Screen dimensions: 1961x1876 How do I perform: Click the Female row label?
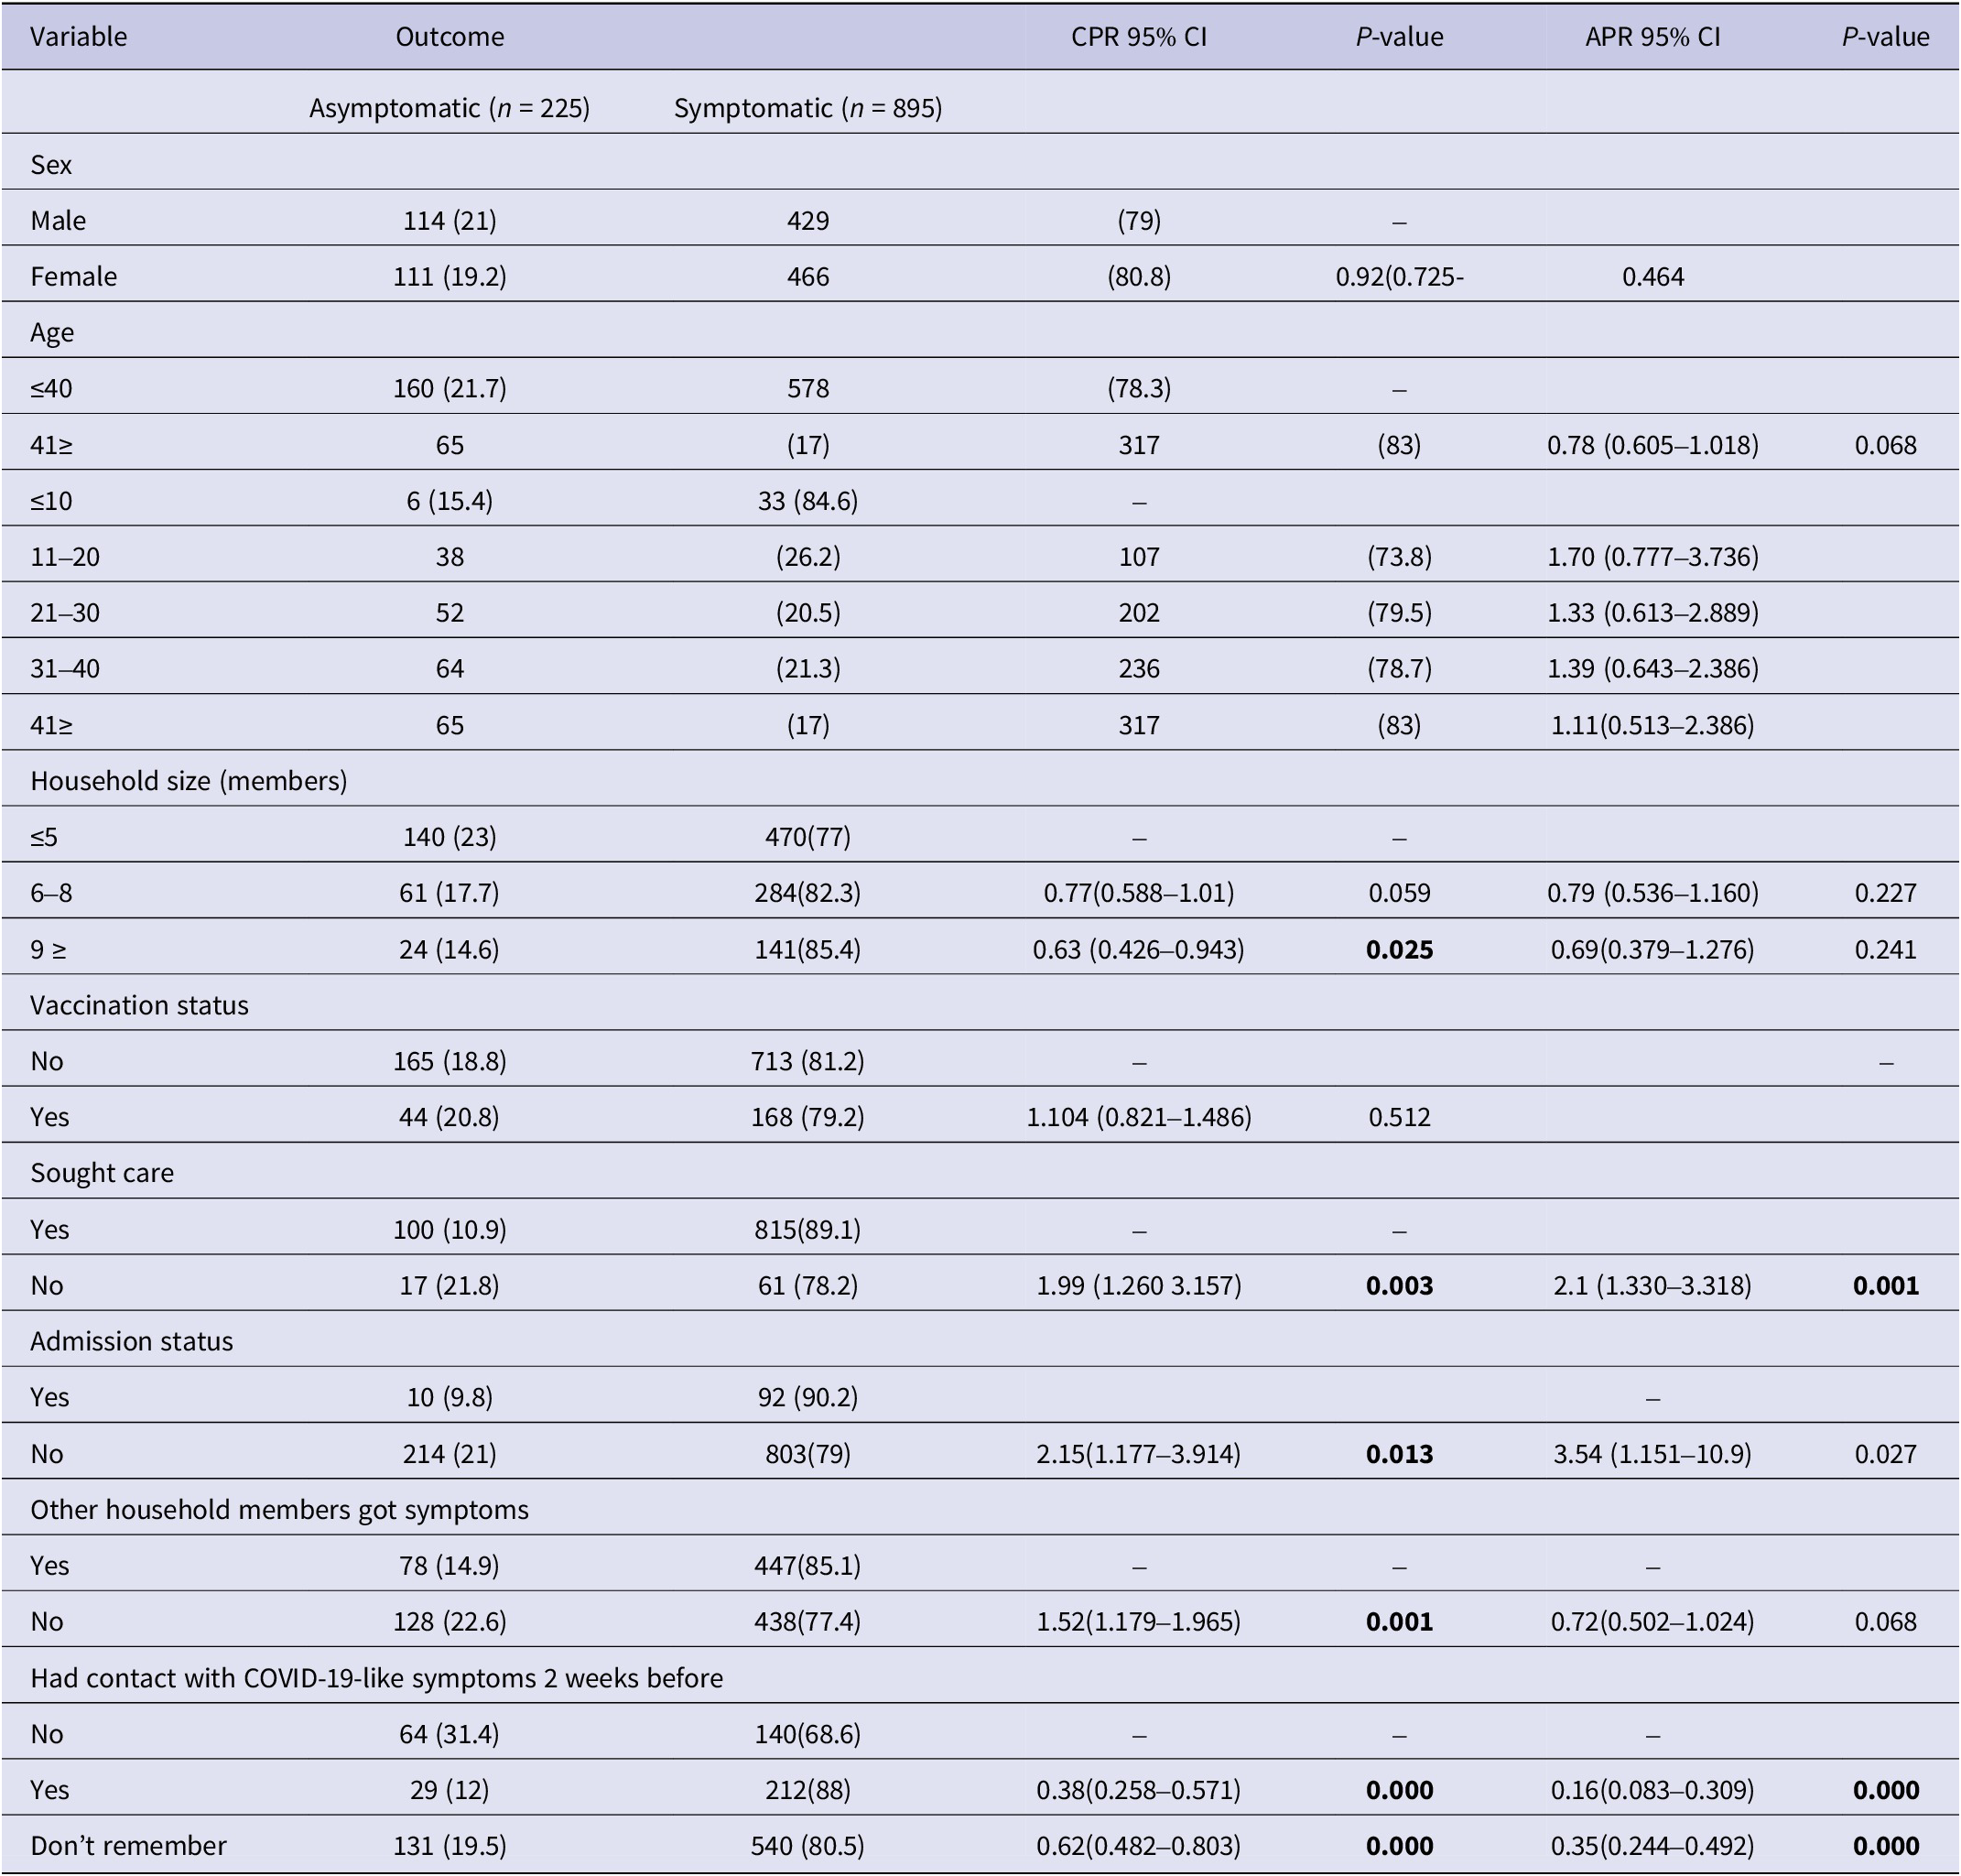(x=73, y=277)
